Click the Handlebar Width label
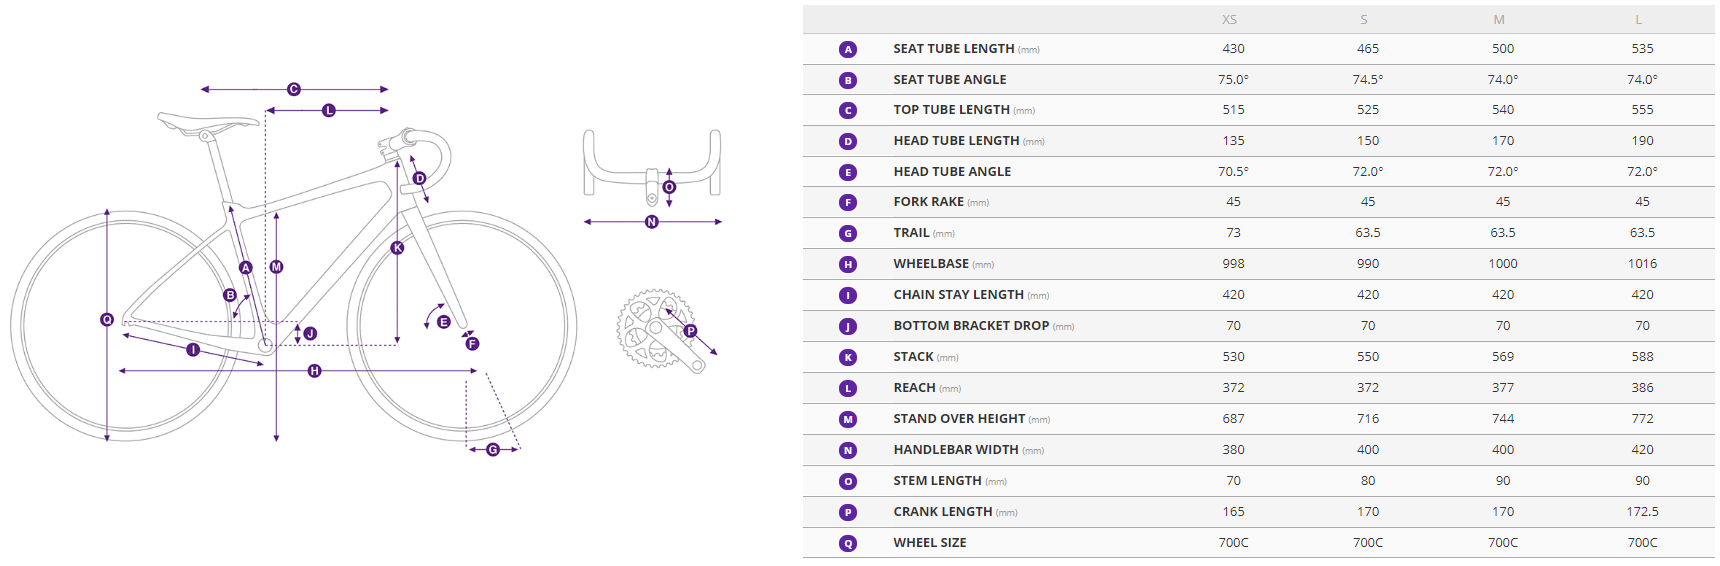This screenshot has width=1720, height=566. 956,450
